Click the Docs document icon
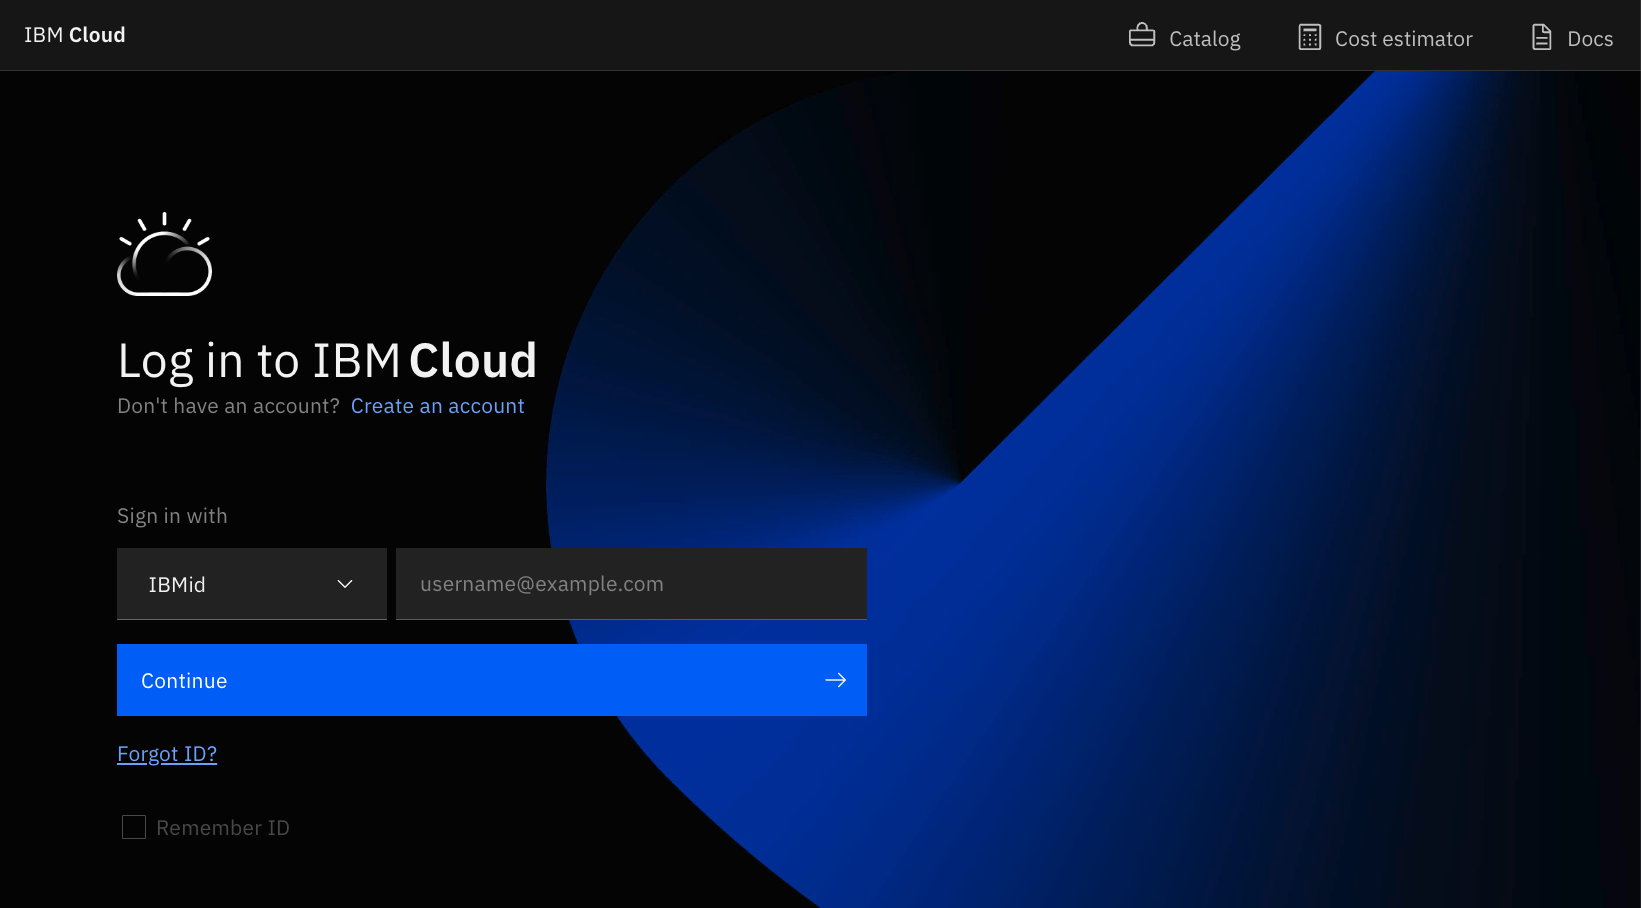 (1541, 37)
